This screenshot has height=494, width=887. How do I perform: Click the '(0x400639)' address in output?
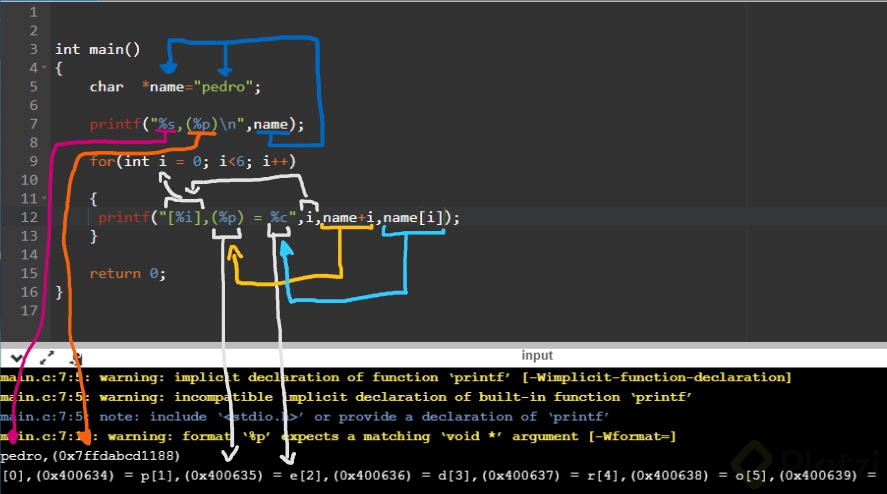point(818,475)
